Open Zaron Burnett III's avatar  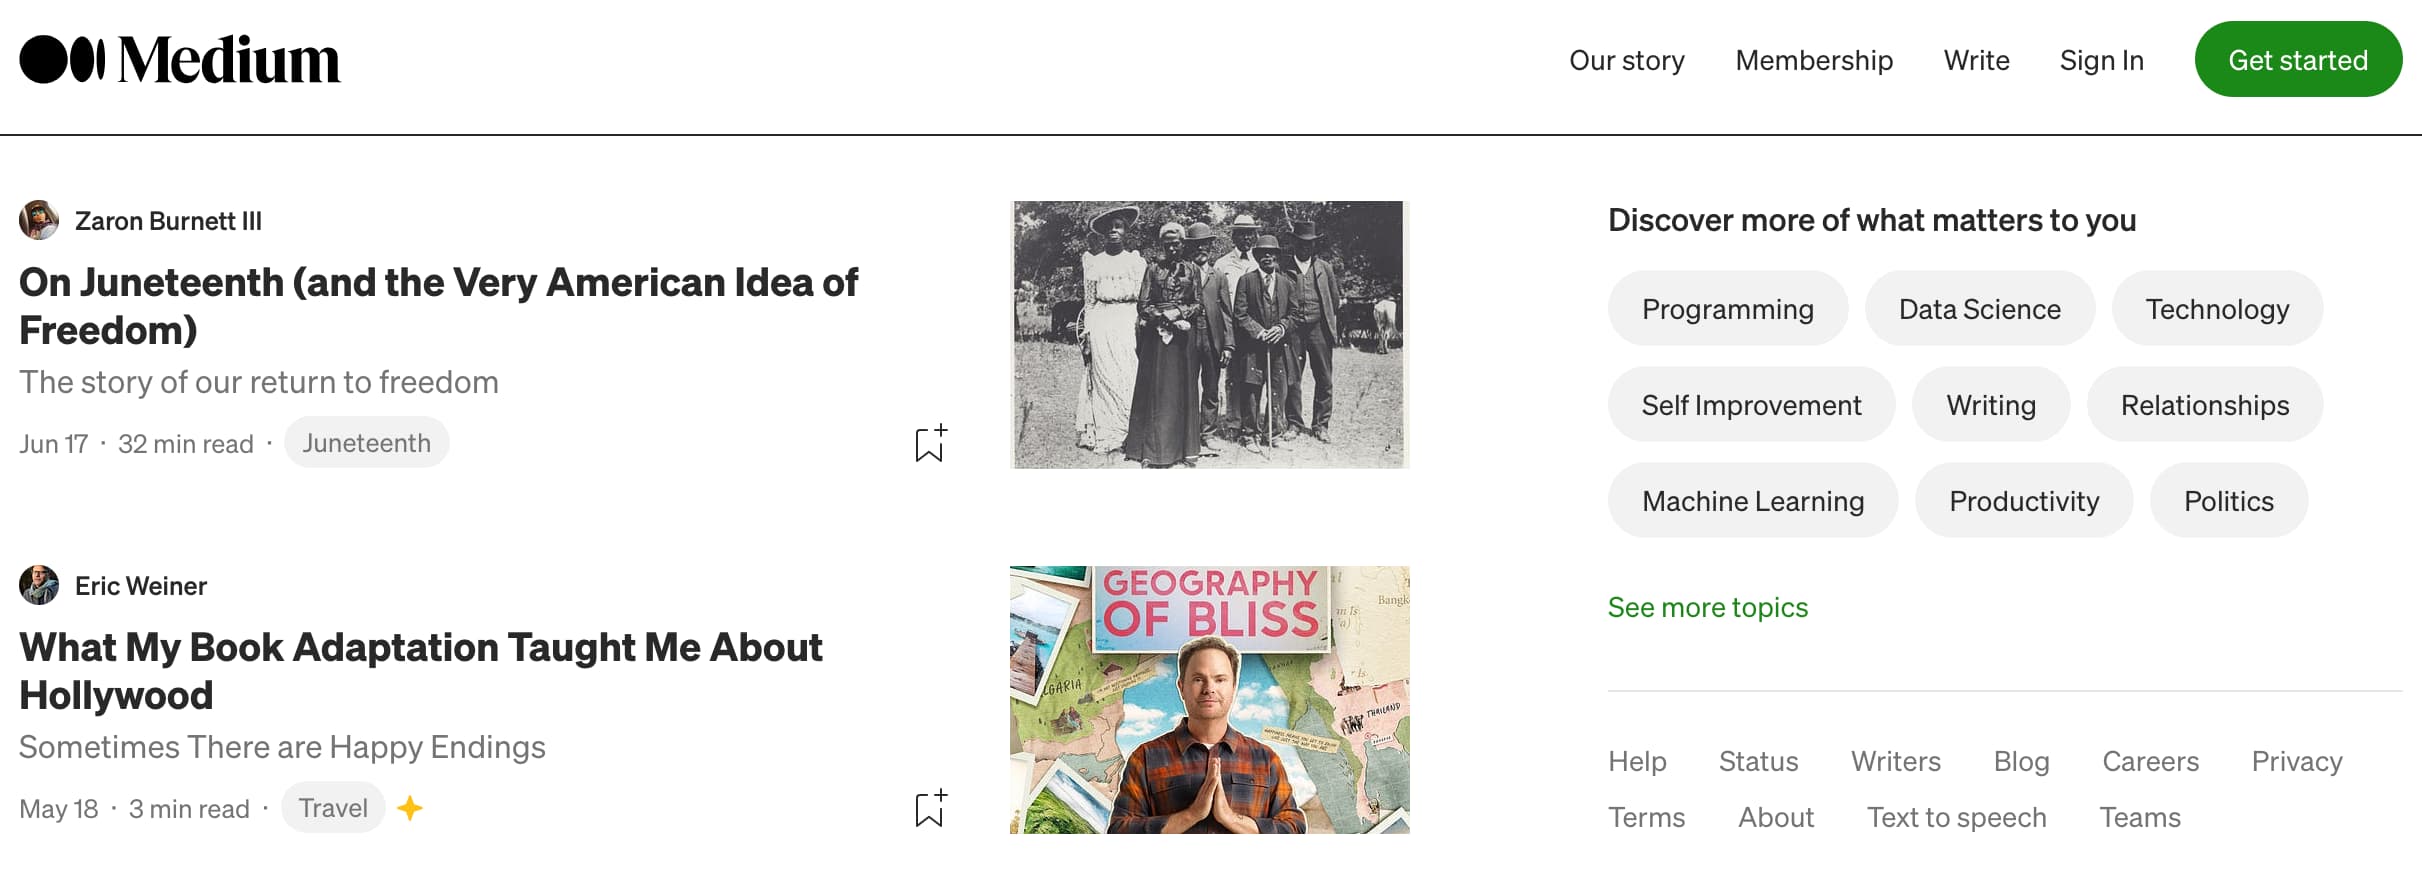click(39, 221)
